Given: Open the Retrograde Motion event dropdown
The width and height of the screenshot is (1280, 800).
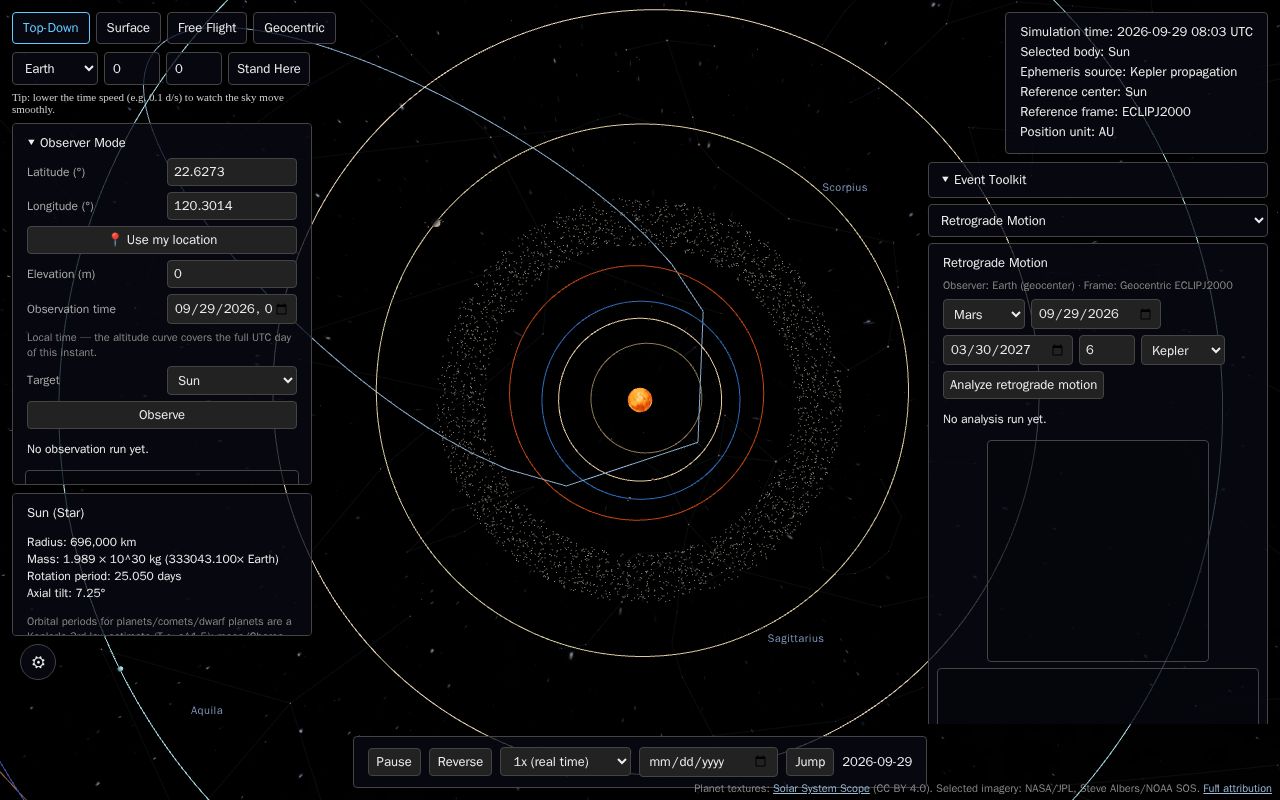Looking at the screenshot, I should (x=1098, y=221).
